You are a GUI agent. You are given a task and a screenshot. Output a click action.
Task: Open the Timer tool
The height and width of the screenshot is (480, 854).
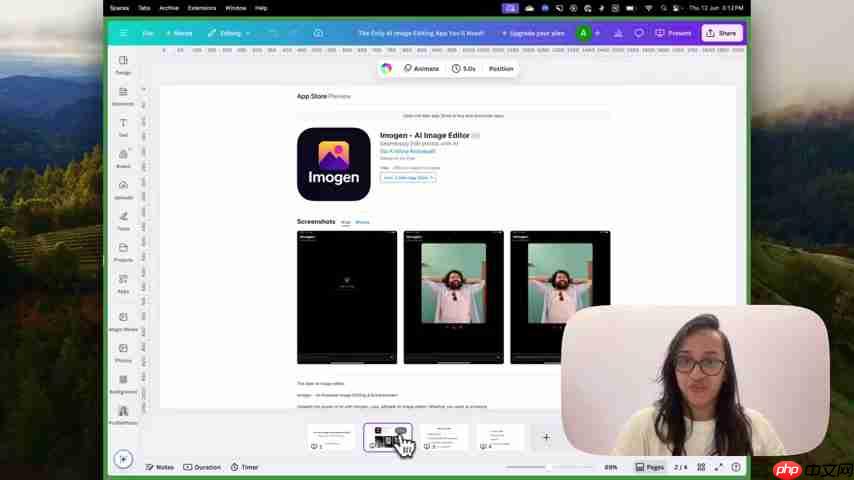(244, 467)
